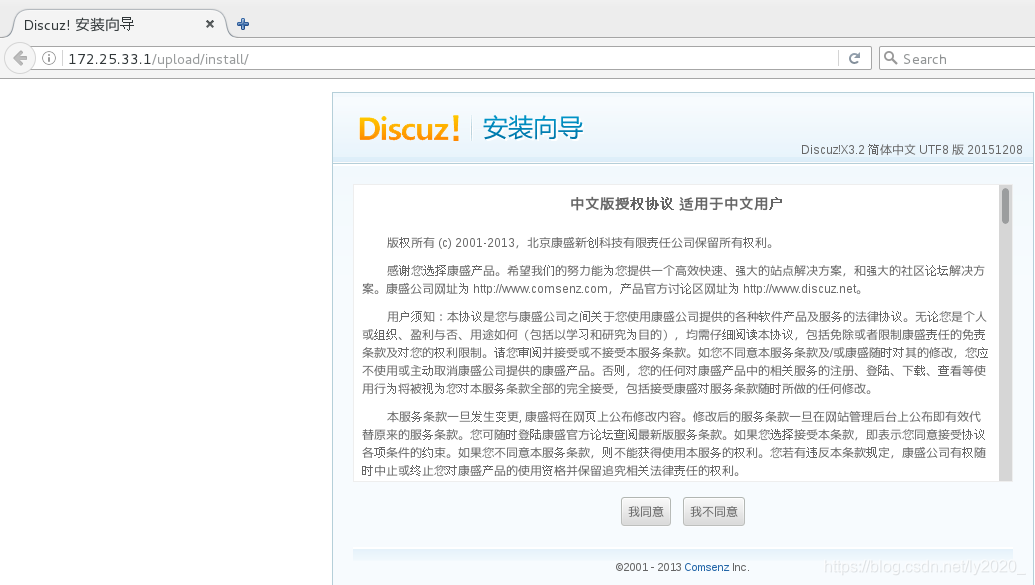This screenshot has width=1035, height=585.
Task: Click the 我不同意 button
Action: [x=714, y=512]
